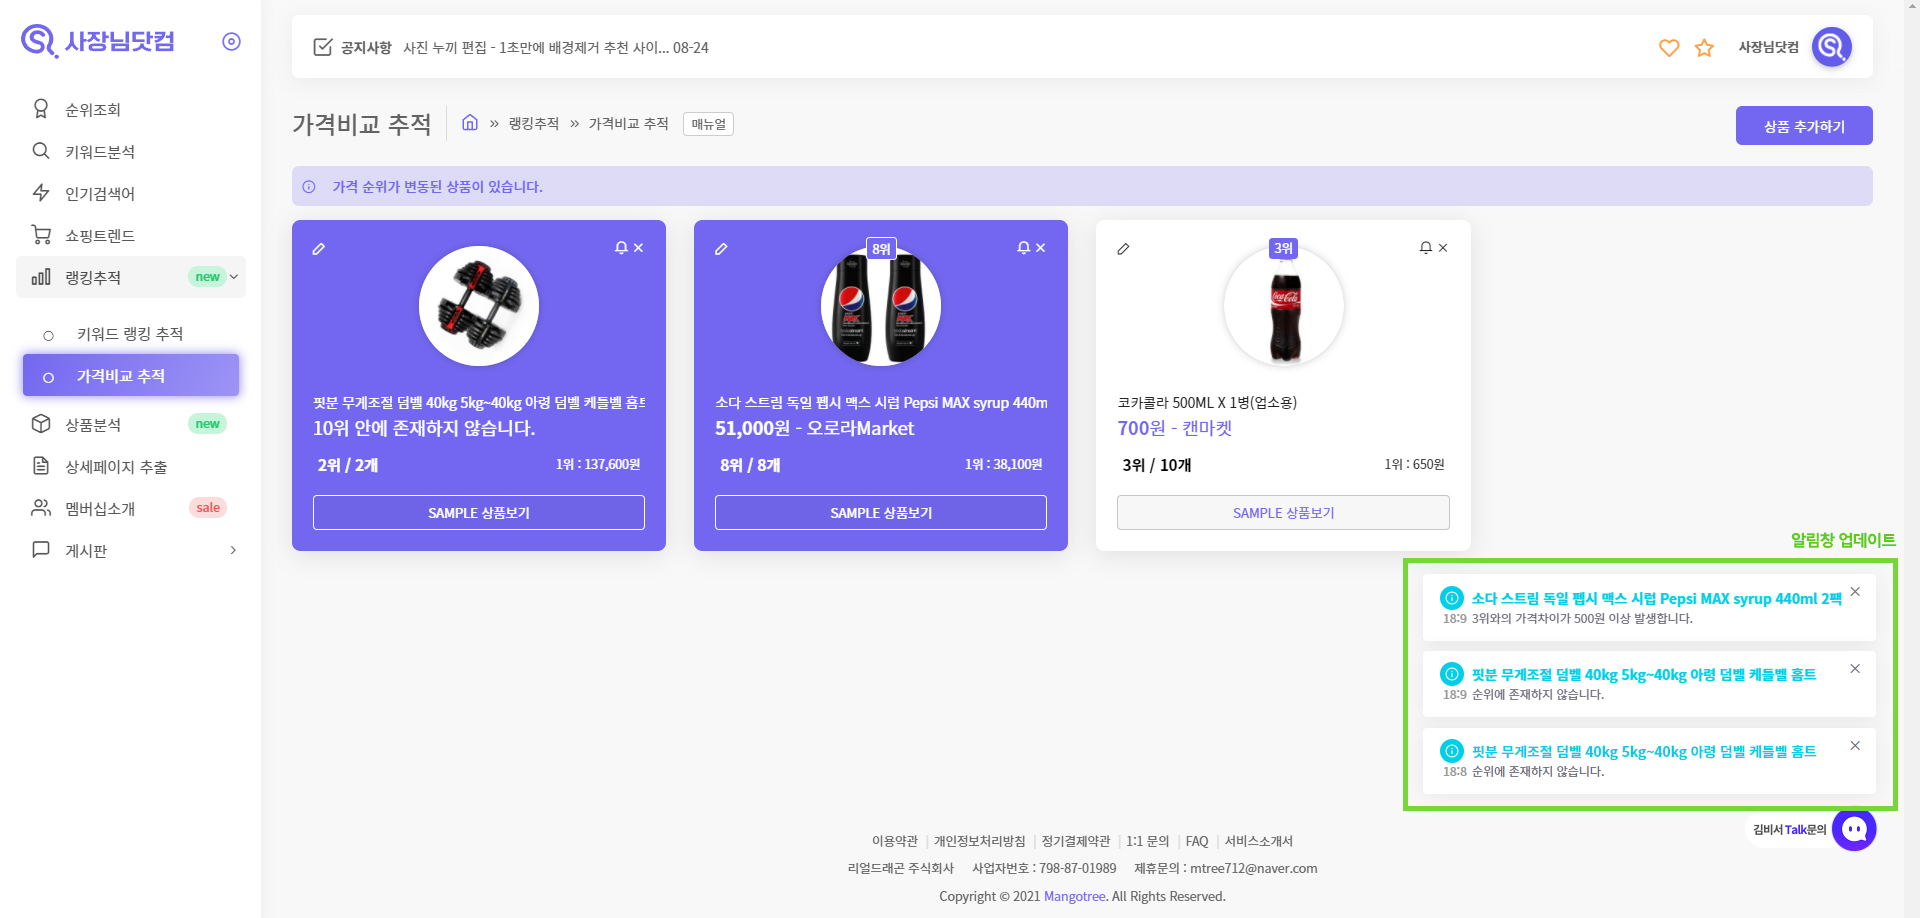Click the 사장님닷컴 logo

[x=97, y=41]
